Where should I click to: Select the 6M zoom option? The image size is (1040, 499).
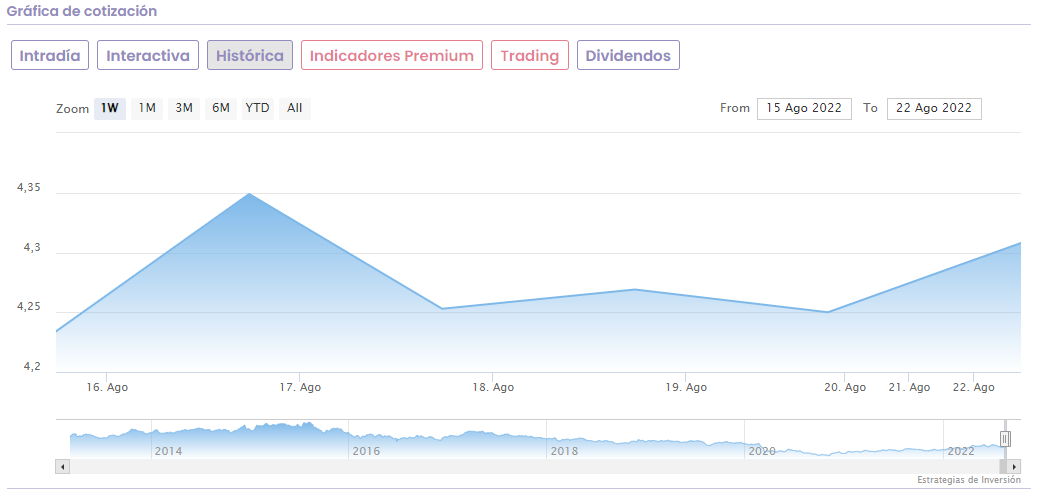221,108
